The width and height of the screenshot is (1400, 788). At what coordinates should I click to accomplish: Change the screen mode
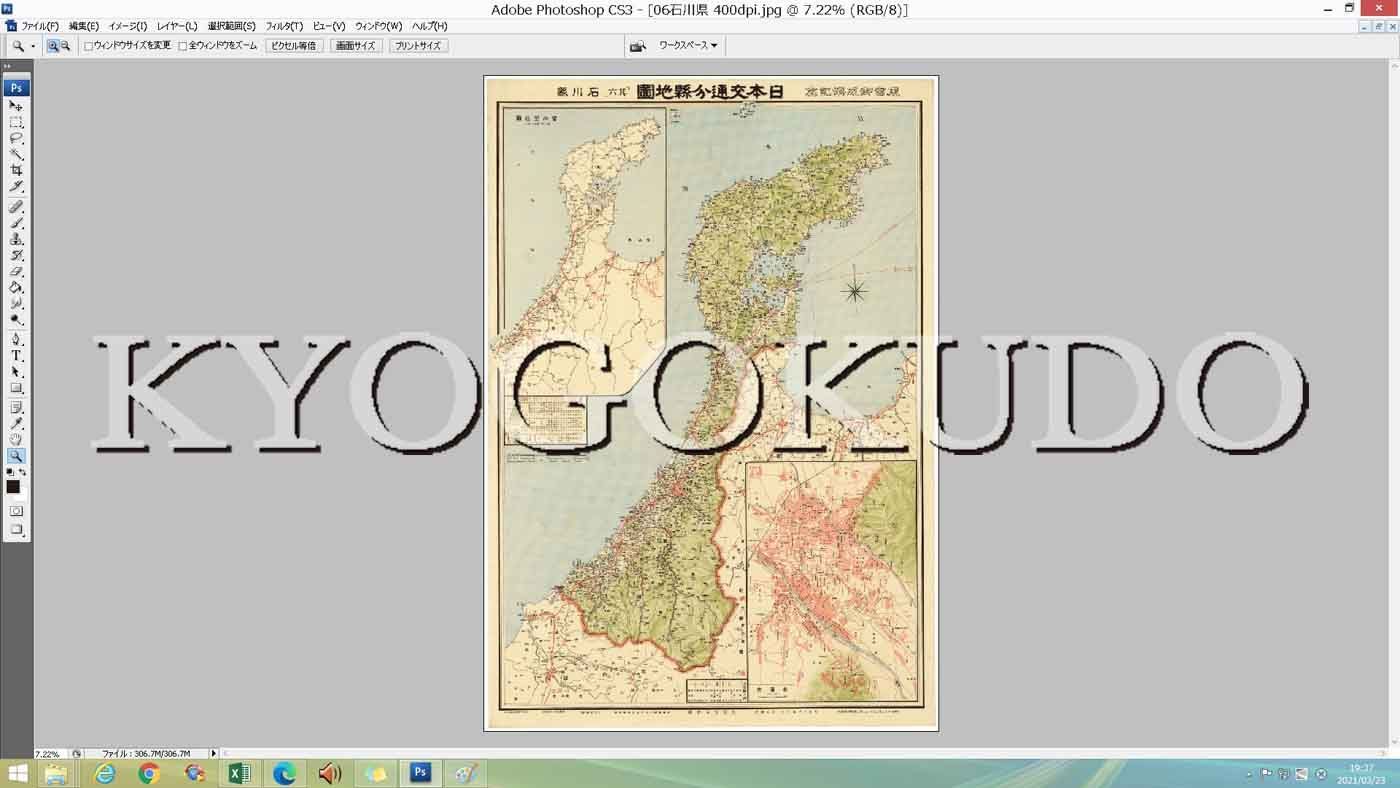pyautogui.click(x=16, y=529)
